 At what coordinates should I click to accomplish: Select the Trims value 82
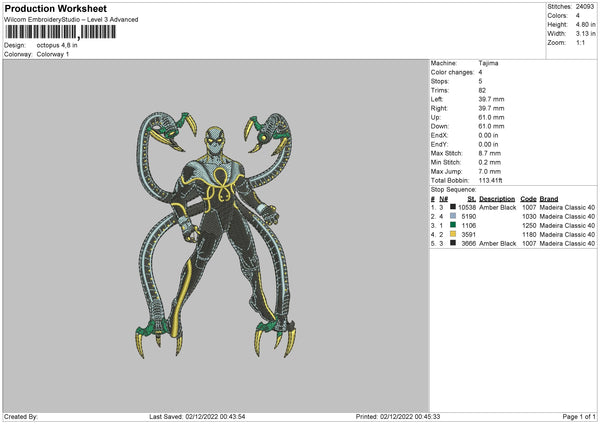pyautogui.click(x=482, y=90)
